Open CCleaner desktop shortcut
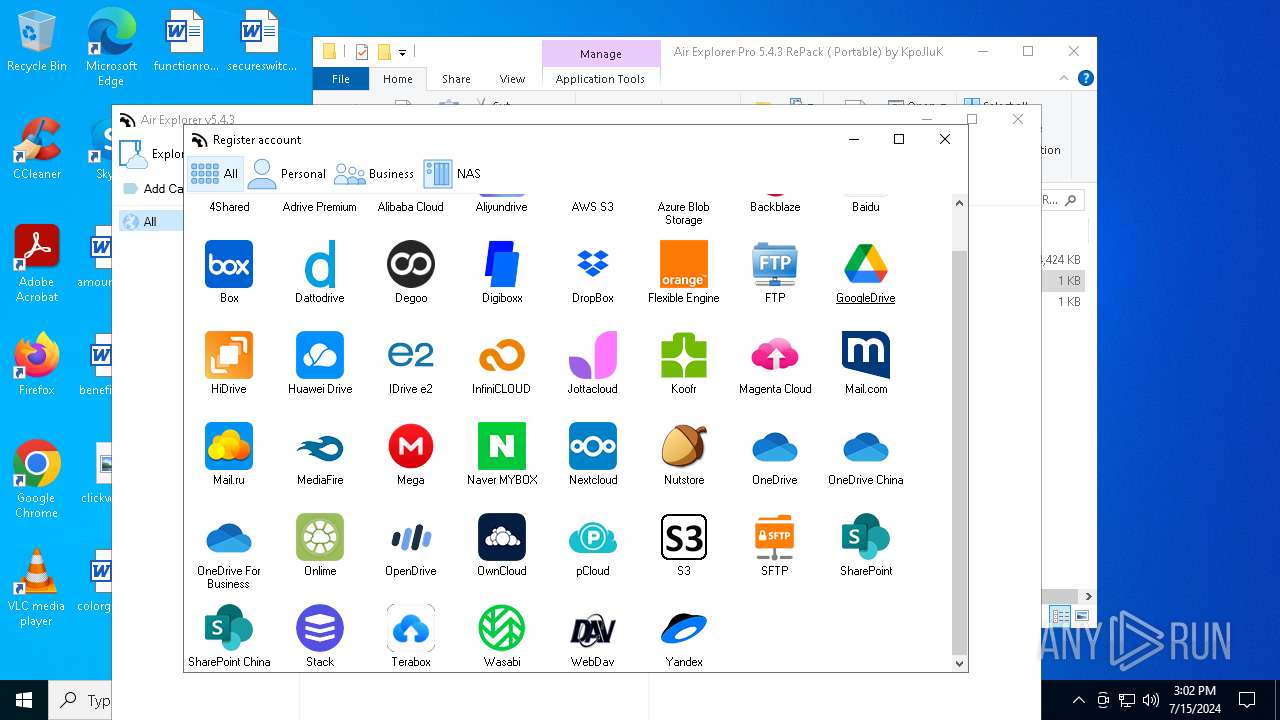This screenshot has height=720, width=1280. pyautogui.click(x=37, y=149)
